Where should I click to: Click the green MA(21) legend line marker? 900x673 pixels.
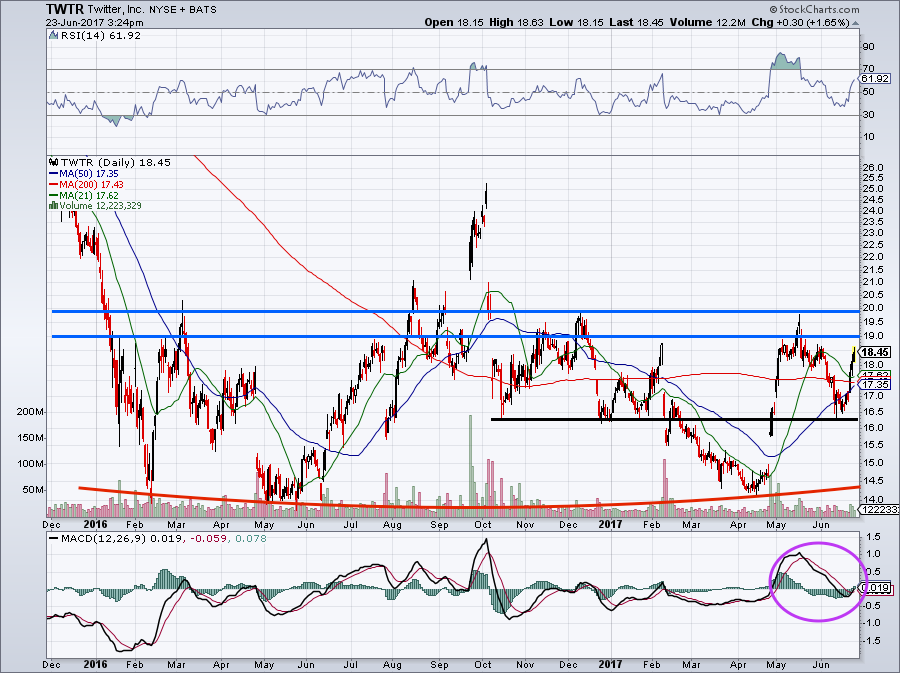53,196
